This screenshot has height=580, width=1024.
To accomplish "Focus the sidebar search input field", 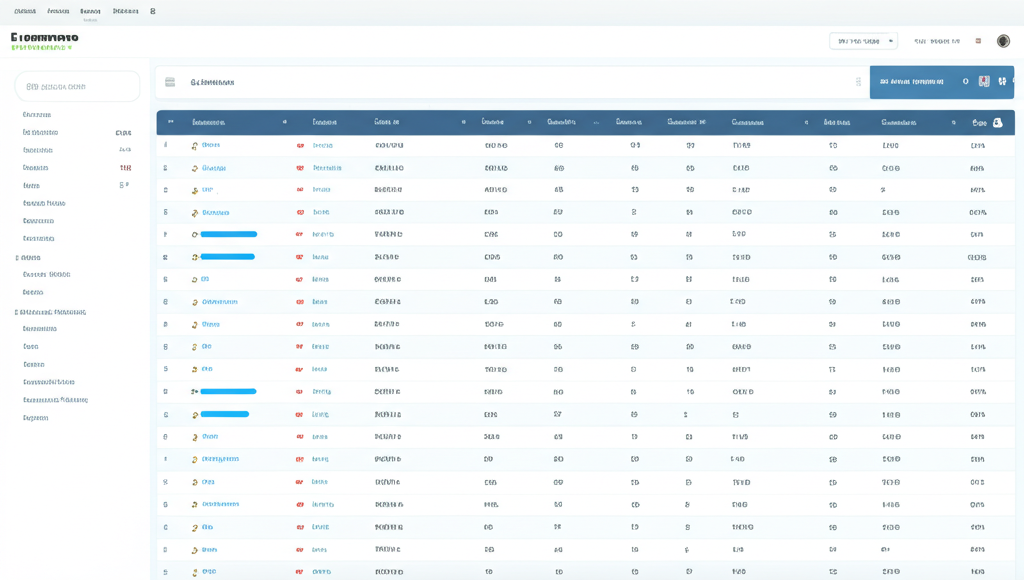I will click(77, 86).
